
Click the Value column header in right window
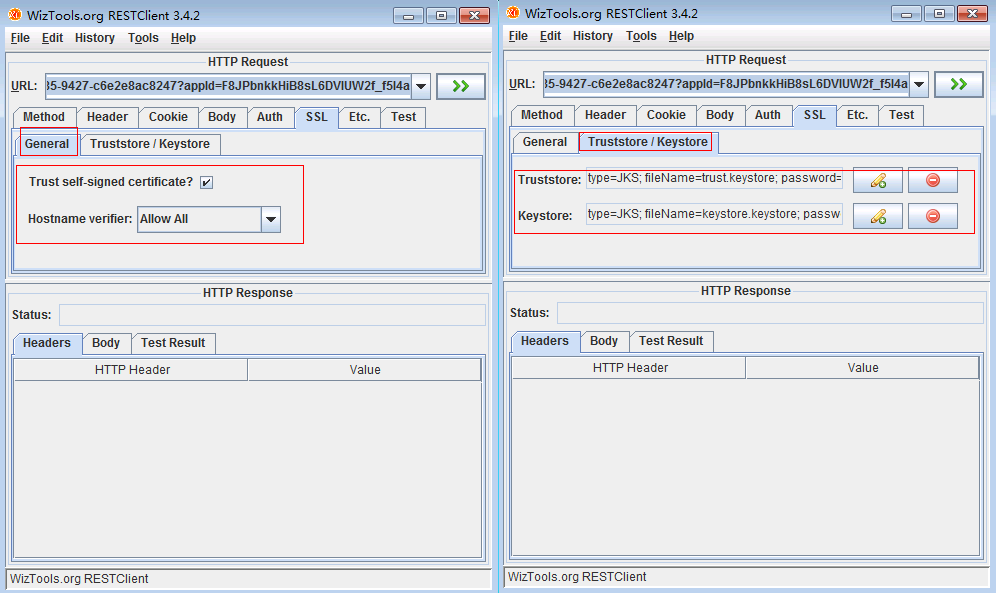point(863,368)
